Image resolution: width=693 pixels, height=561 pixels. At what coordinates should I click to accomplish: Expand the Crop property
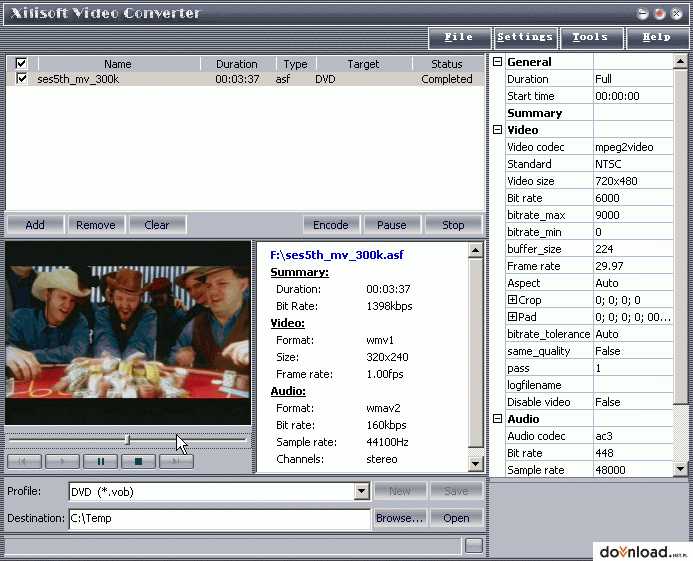coord(512,300)
